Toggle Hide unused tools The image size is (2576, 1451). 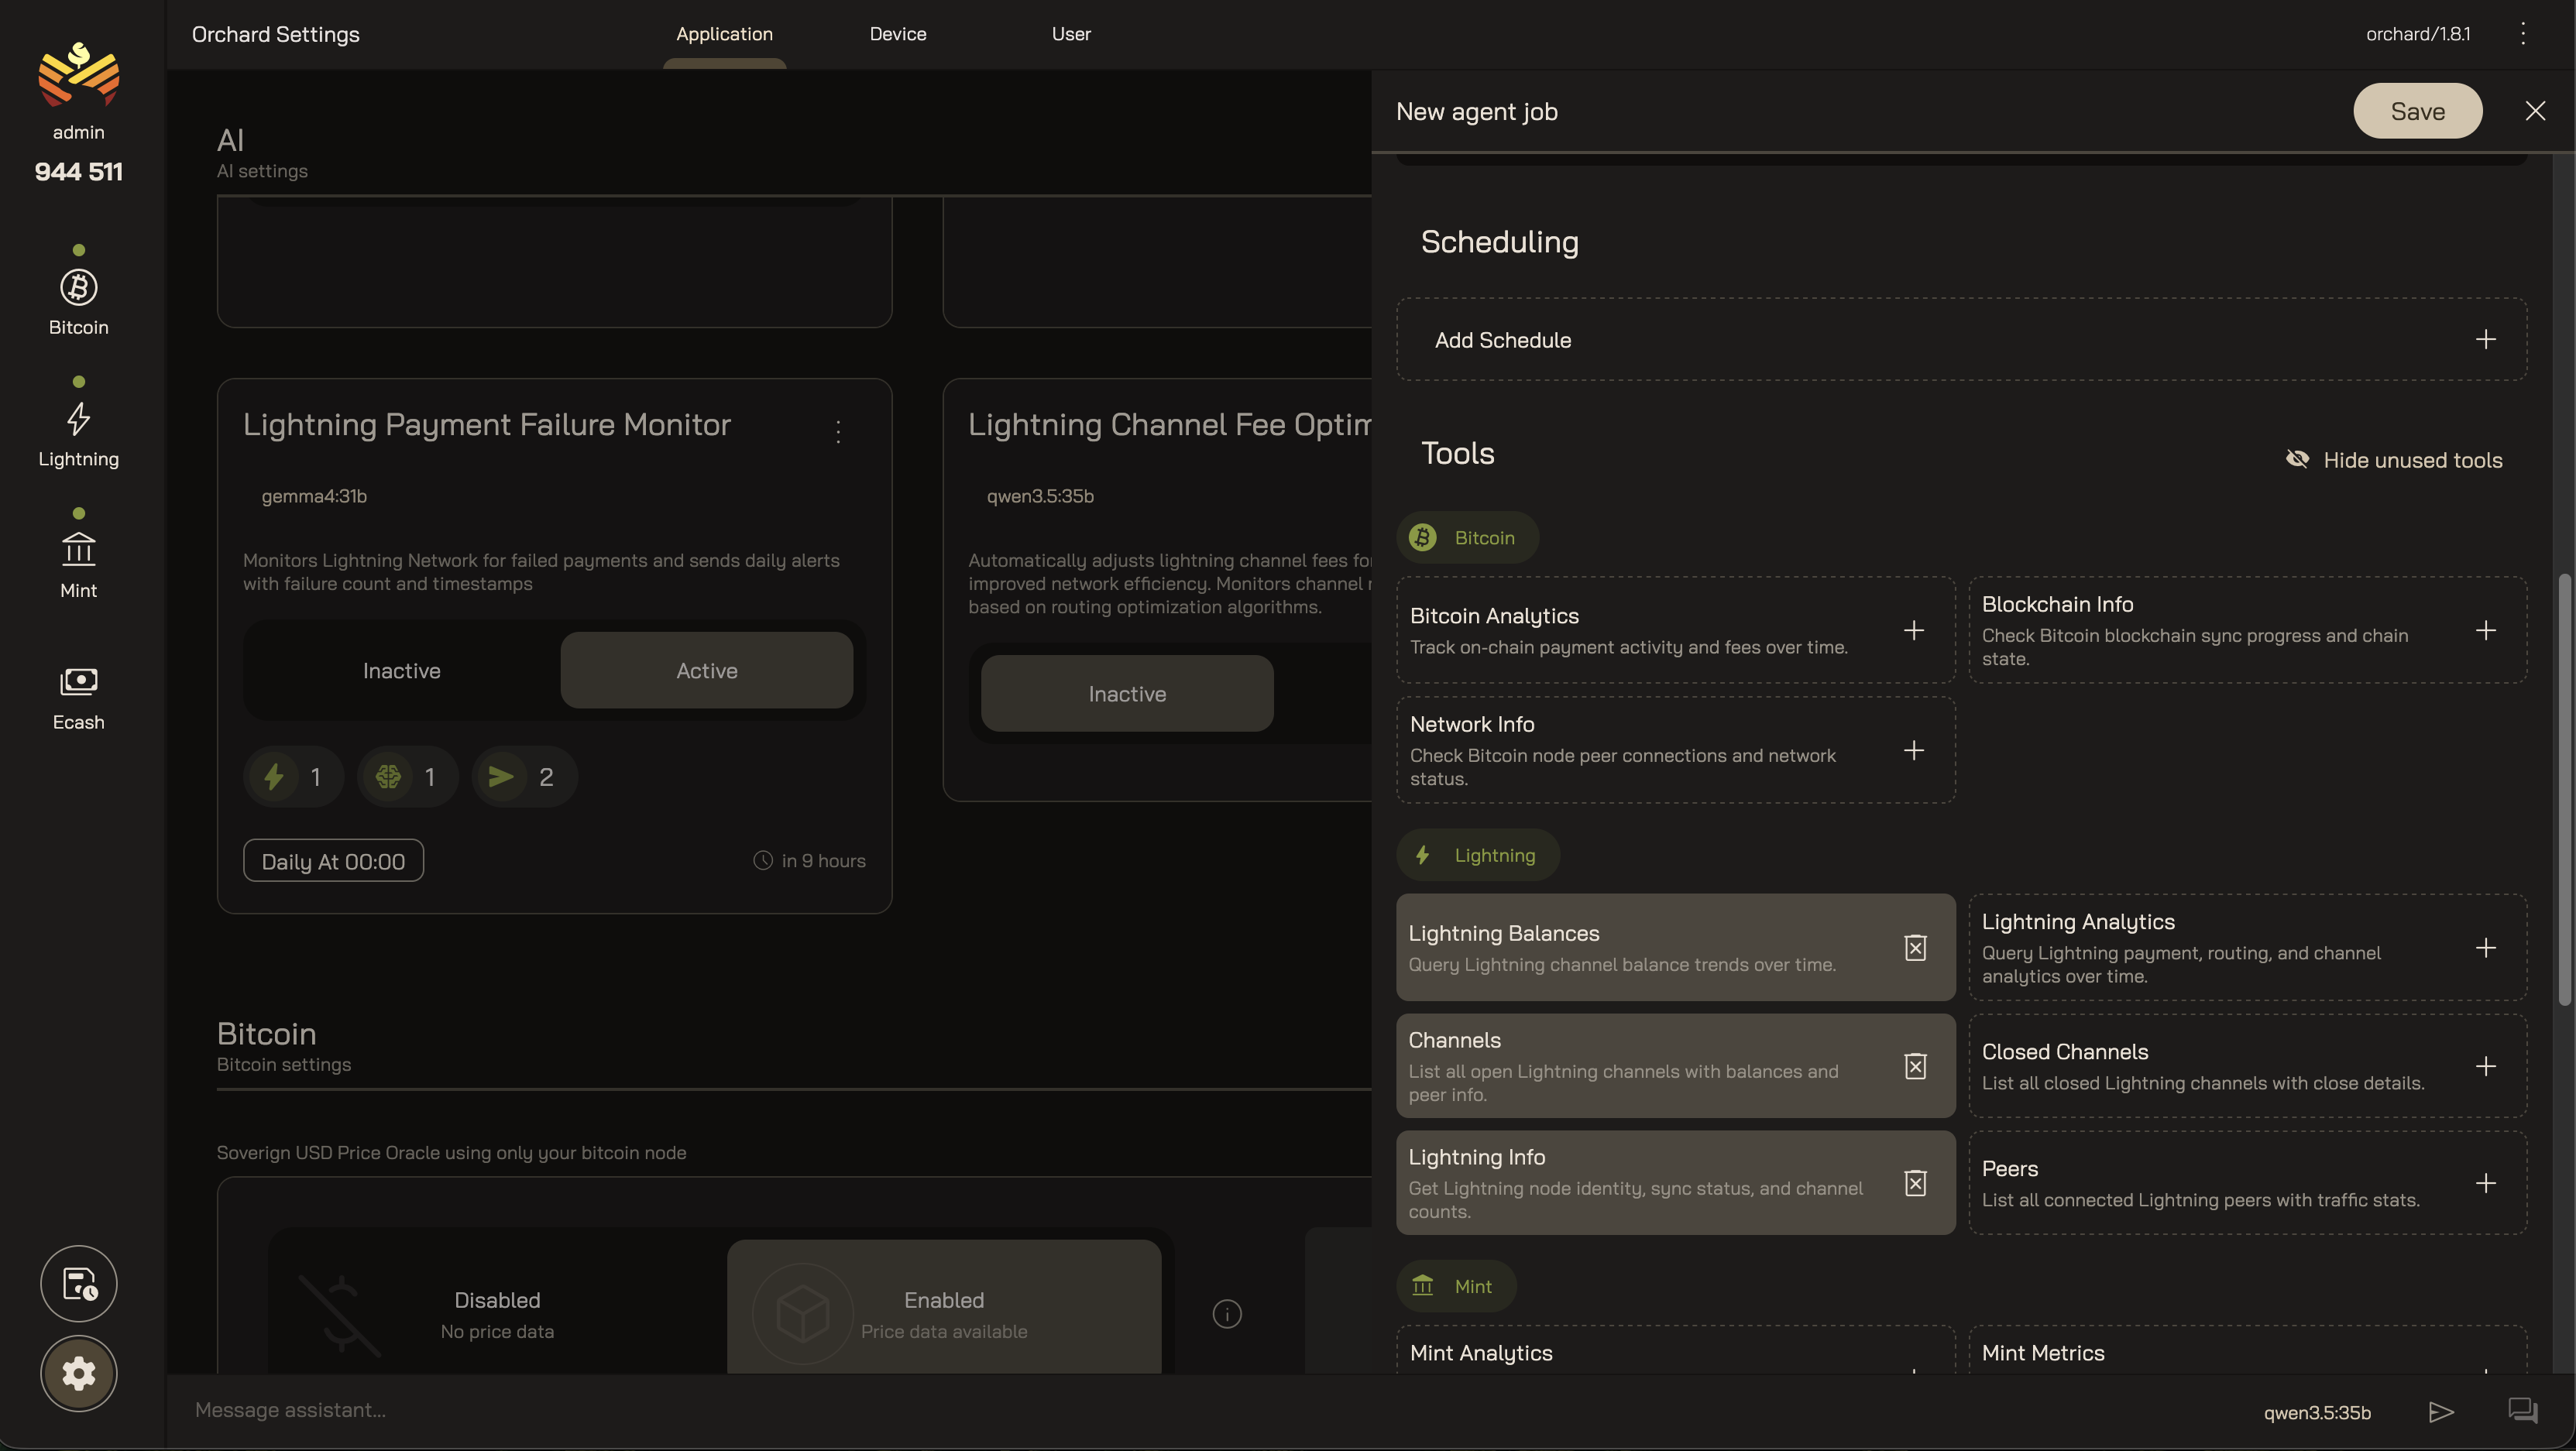(2394, 460)
